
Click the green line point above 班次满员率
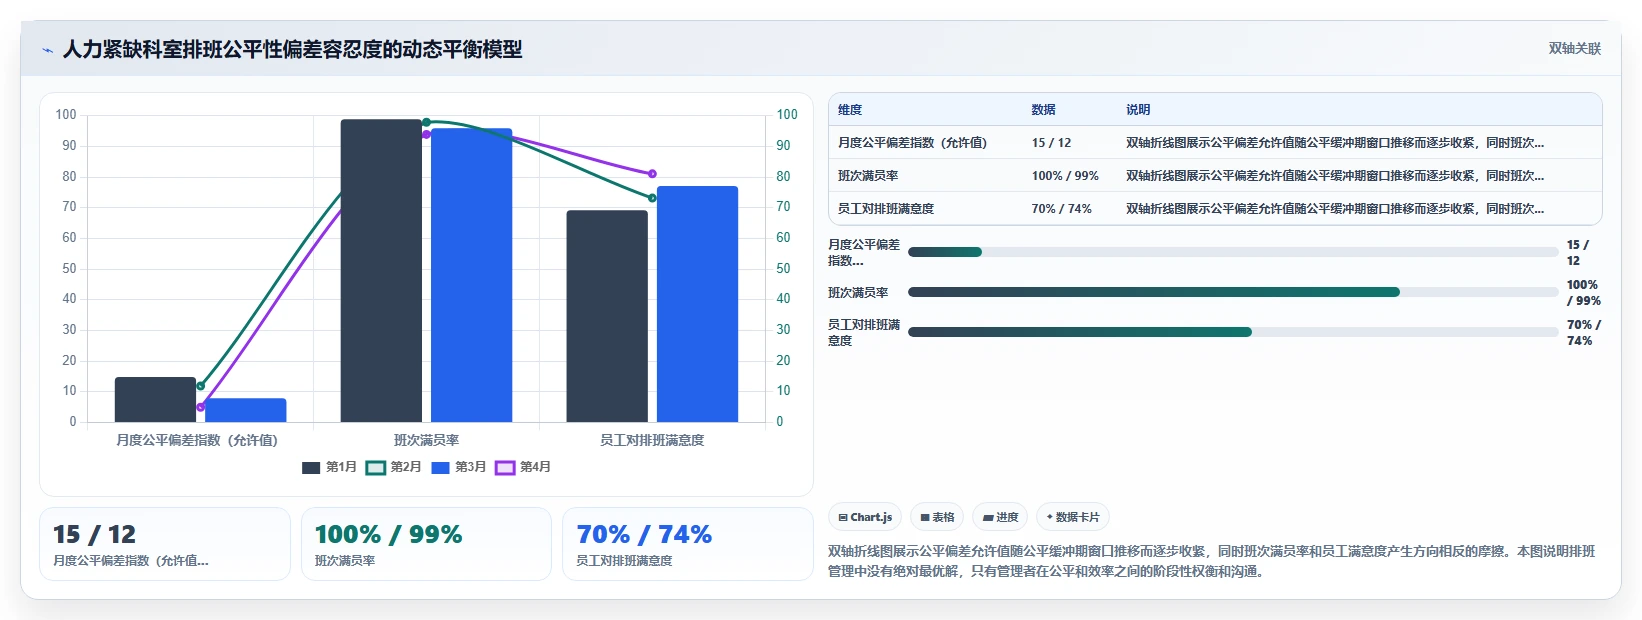click(426, 122)
